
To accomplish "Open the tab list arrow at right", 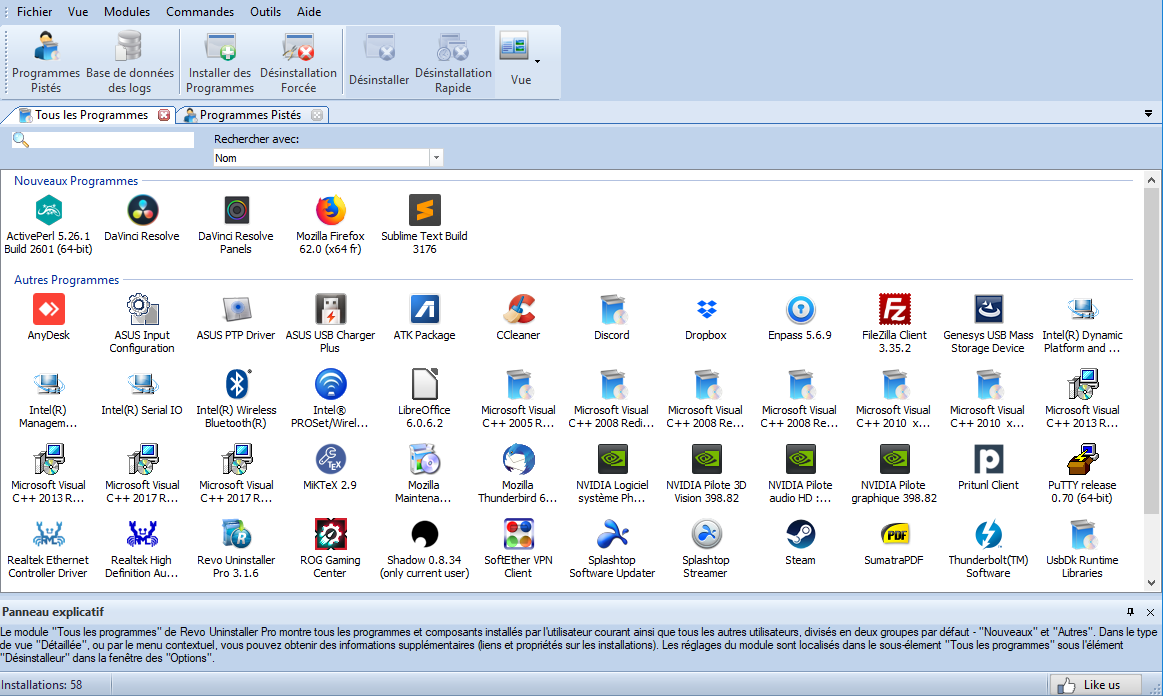I will coord(1148,114).
